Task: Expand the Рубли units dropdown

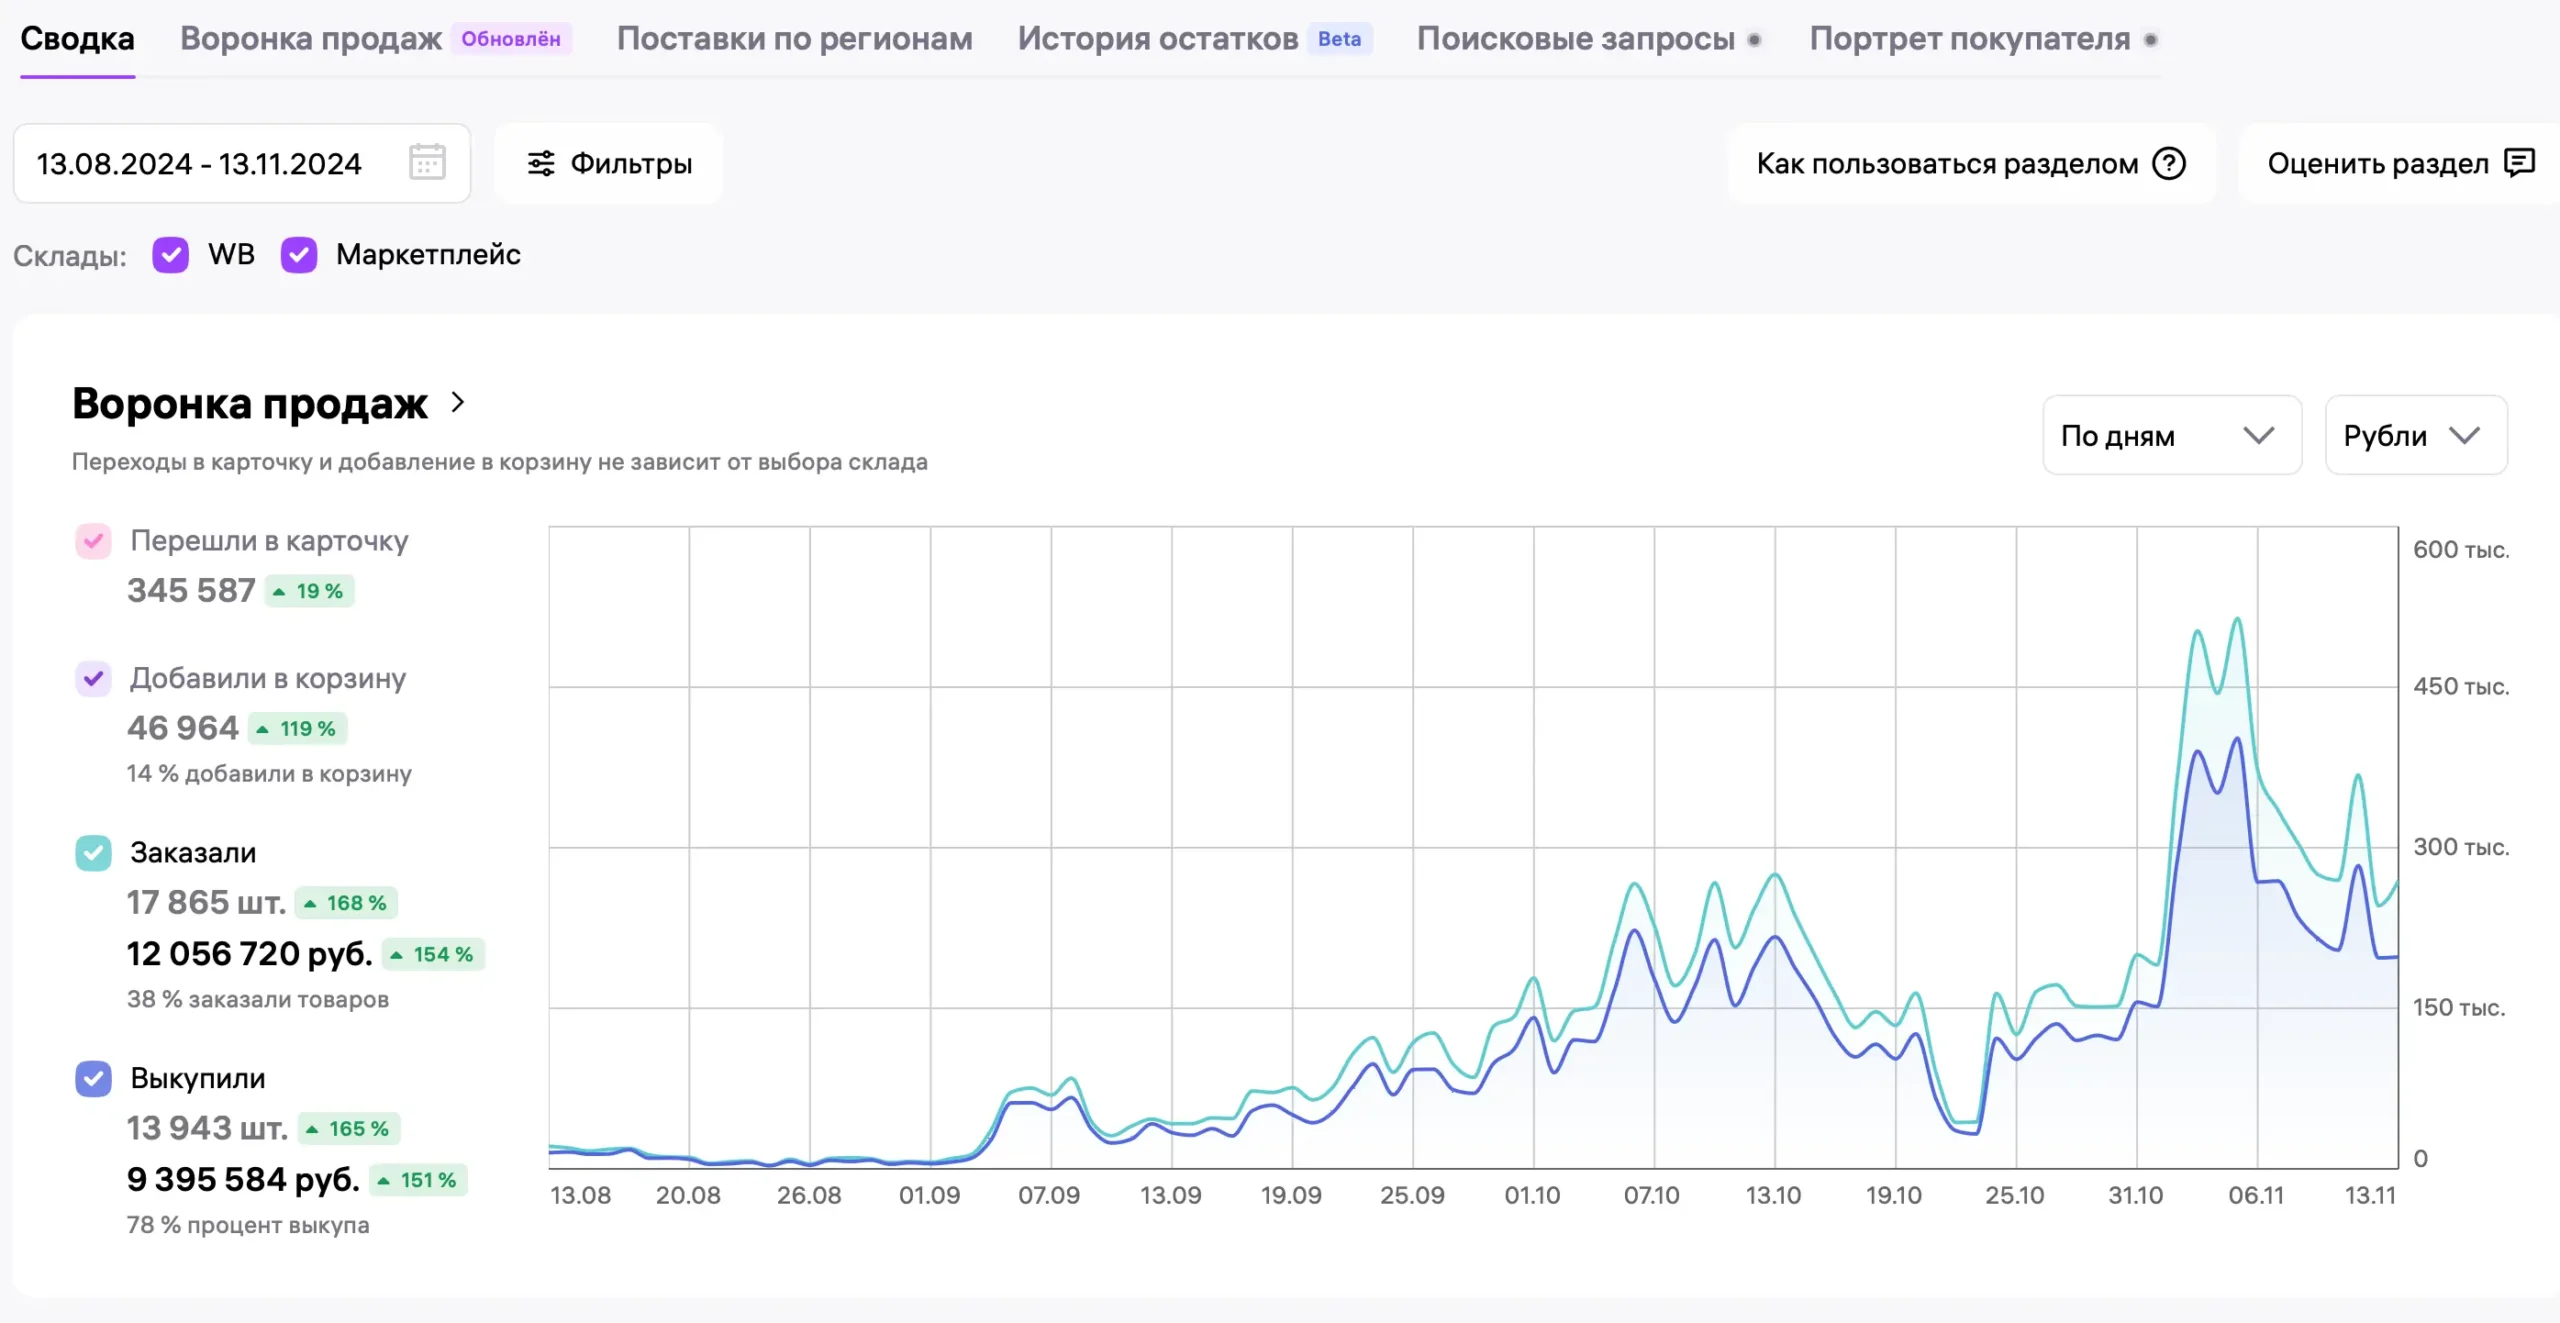Action: coord(2415,435)
